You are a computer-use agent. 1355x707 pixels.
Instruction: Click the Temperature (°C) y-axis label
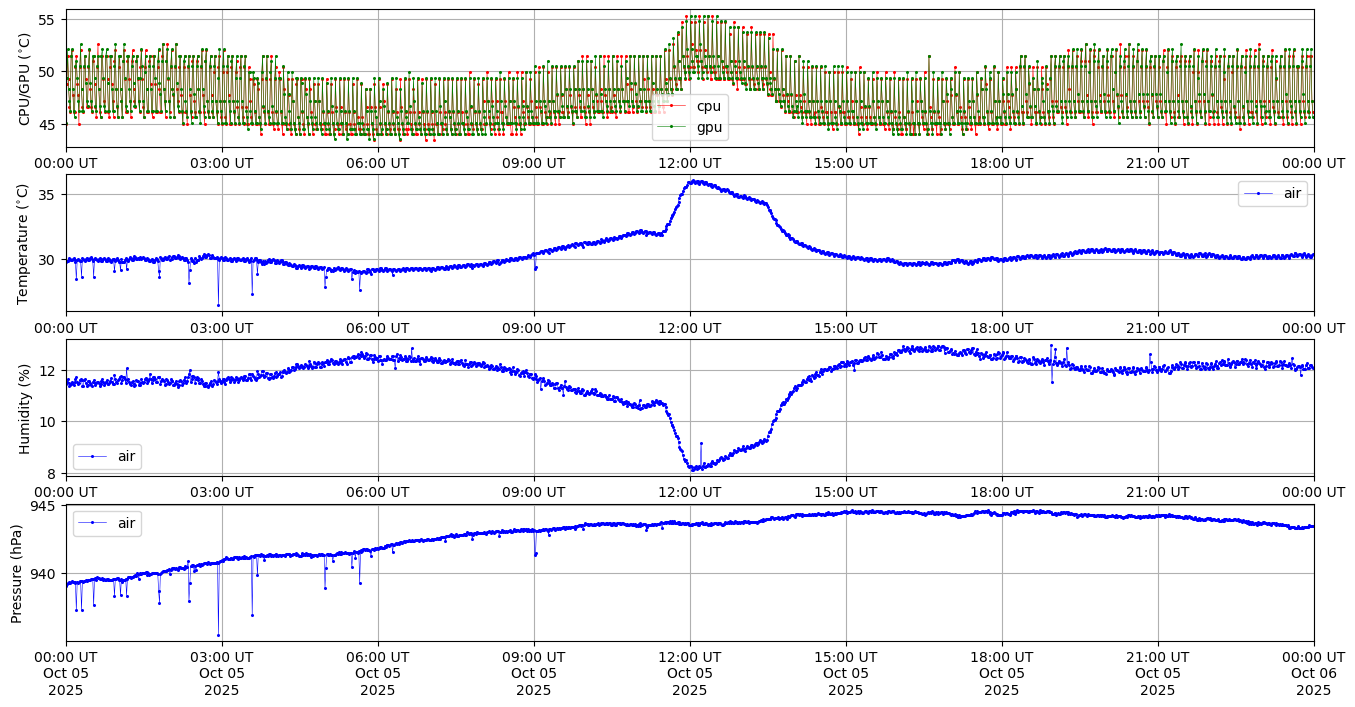point(25,243)
